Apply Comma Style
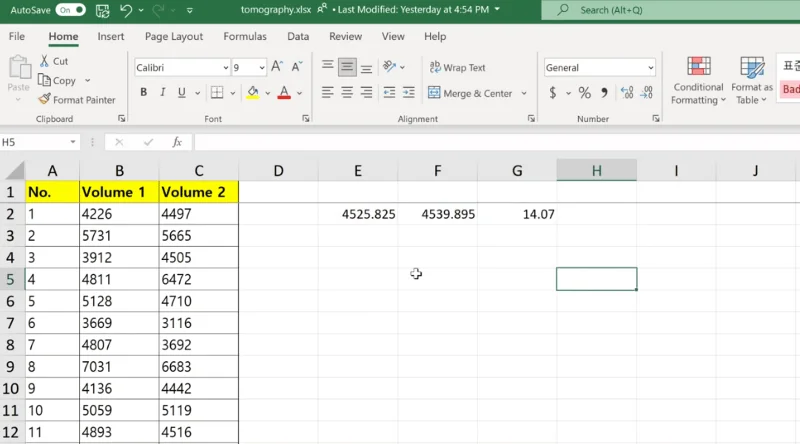The height and width of the screenshot is (444, 800). click(x=605, y=92)
